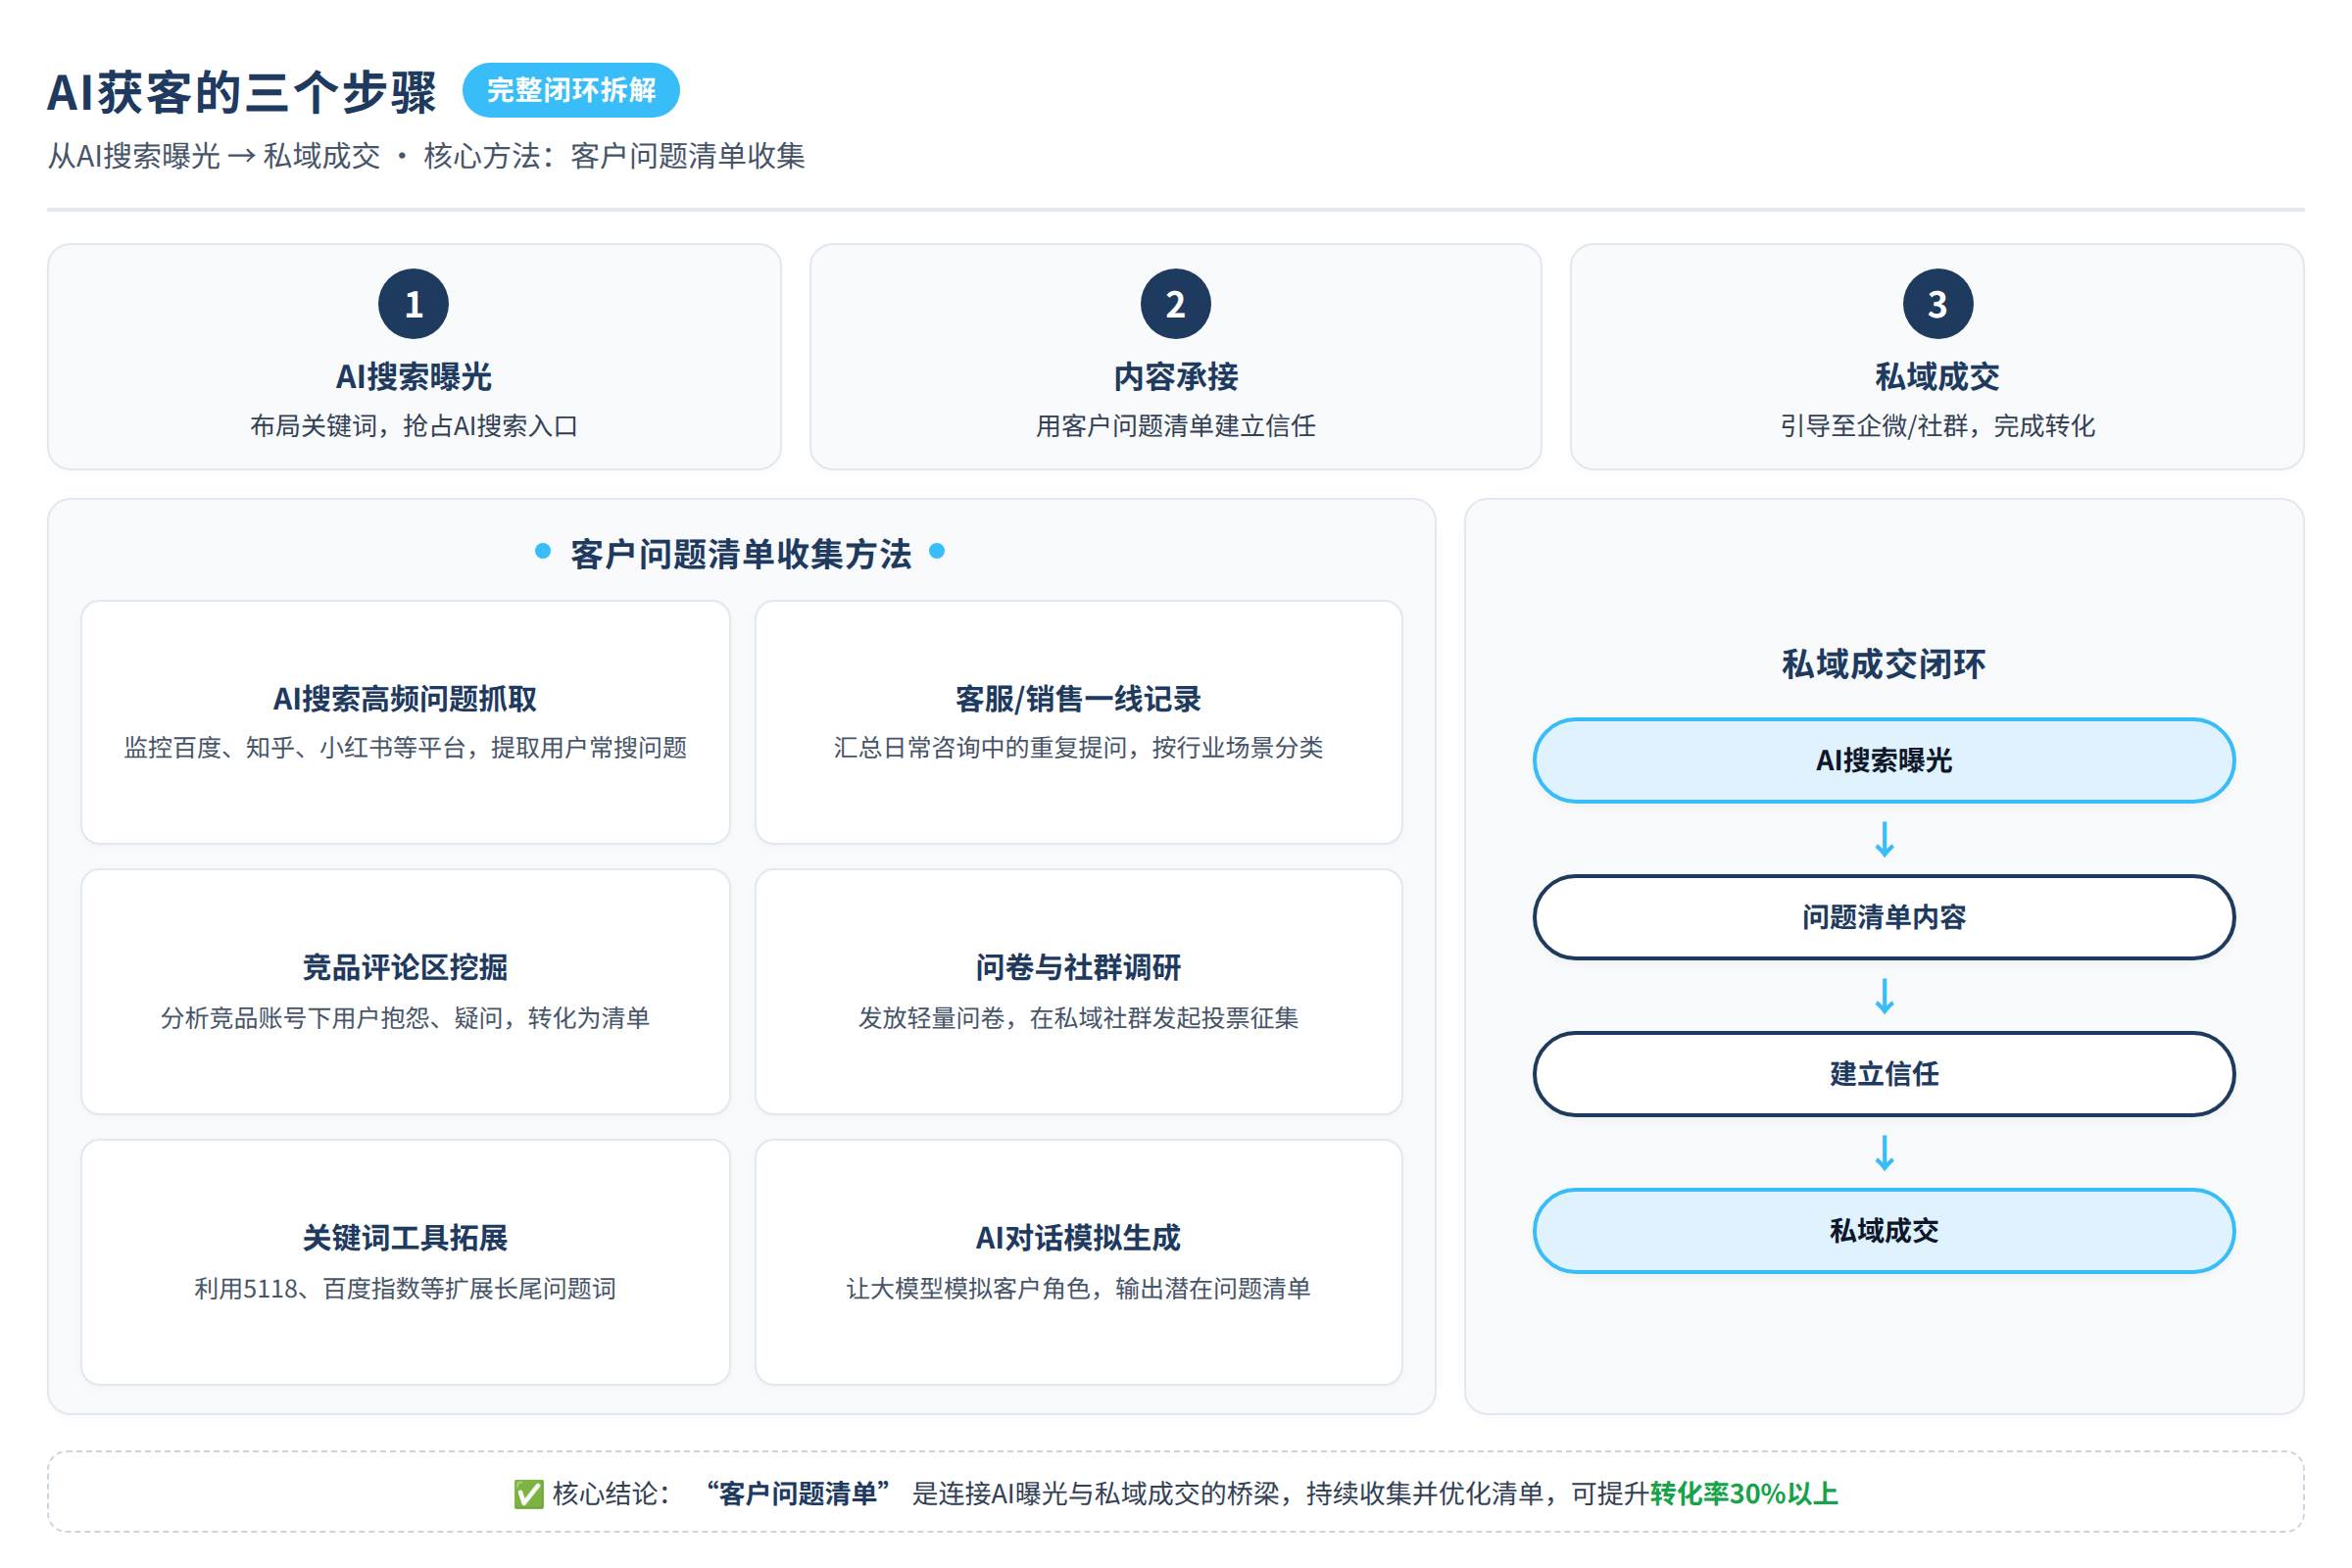Select the AI搜索曝光 step card heading
The width and height of the screenshot is (2352, 1568).
coord(413,377)
